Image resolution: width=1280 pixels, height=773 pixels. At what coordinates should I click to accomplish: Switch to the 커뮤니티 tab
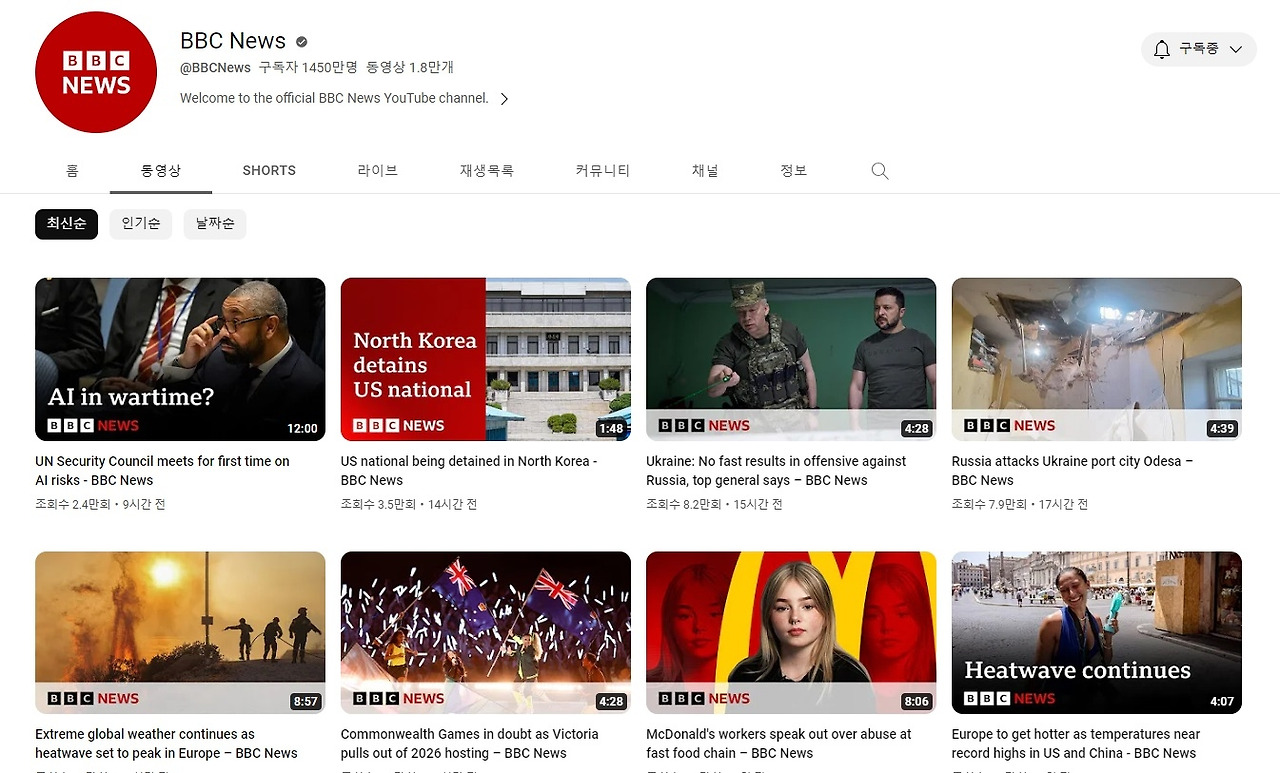[603, 171]
